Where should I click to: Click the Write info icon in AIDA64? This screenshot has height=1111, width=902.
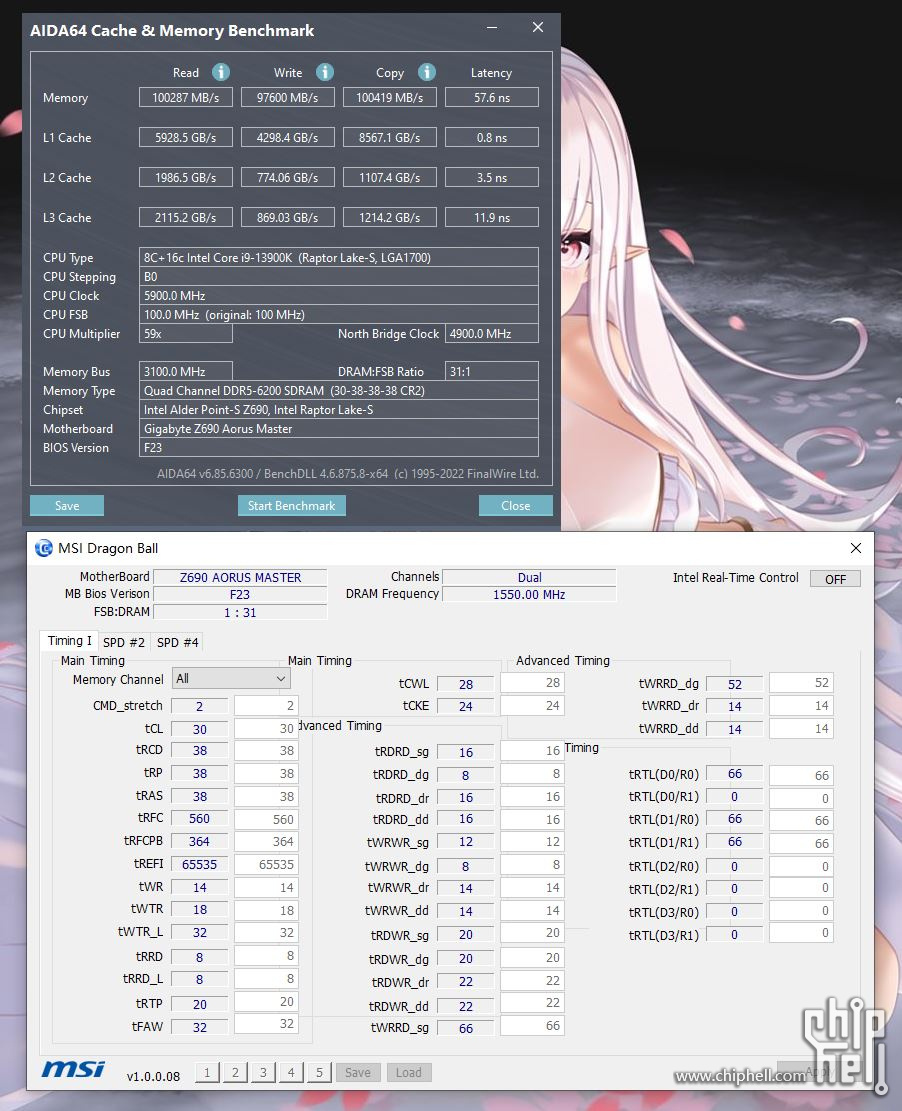click(325, 72)
